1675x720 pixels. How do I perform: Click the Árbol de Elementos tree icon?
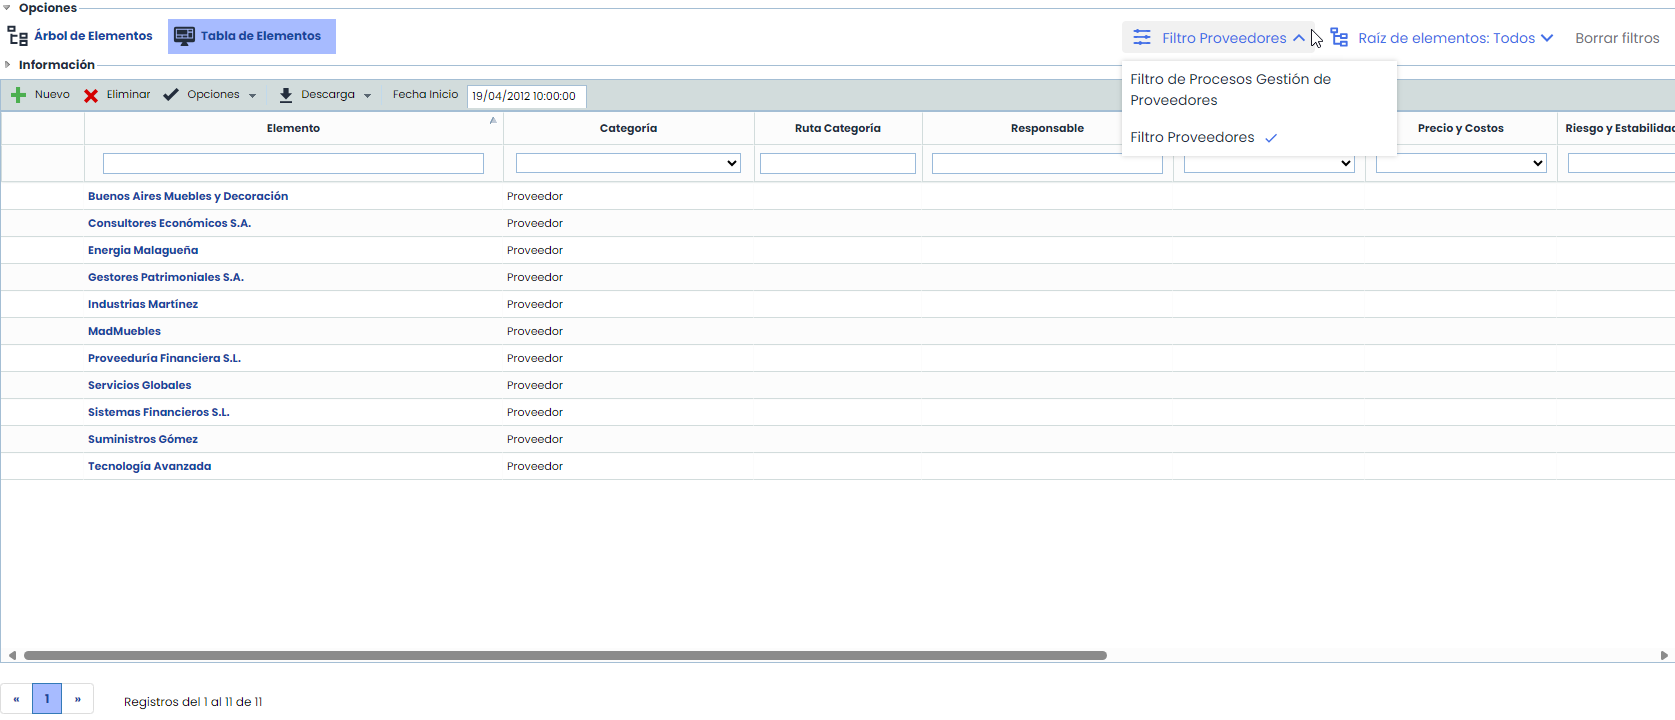click(18, 37)
